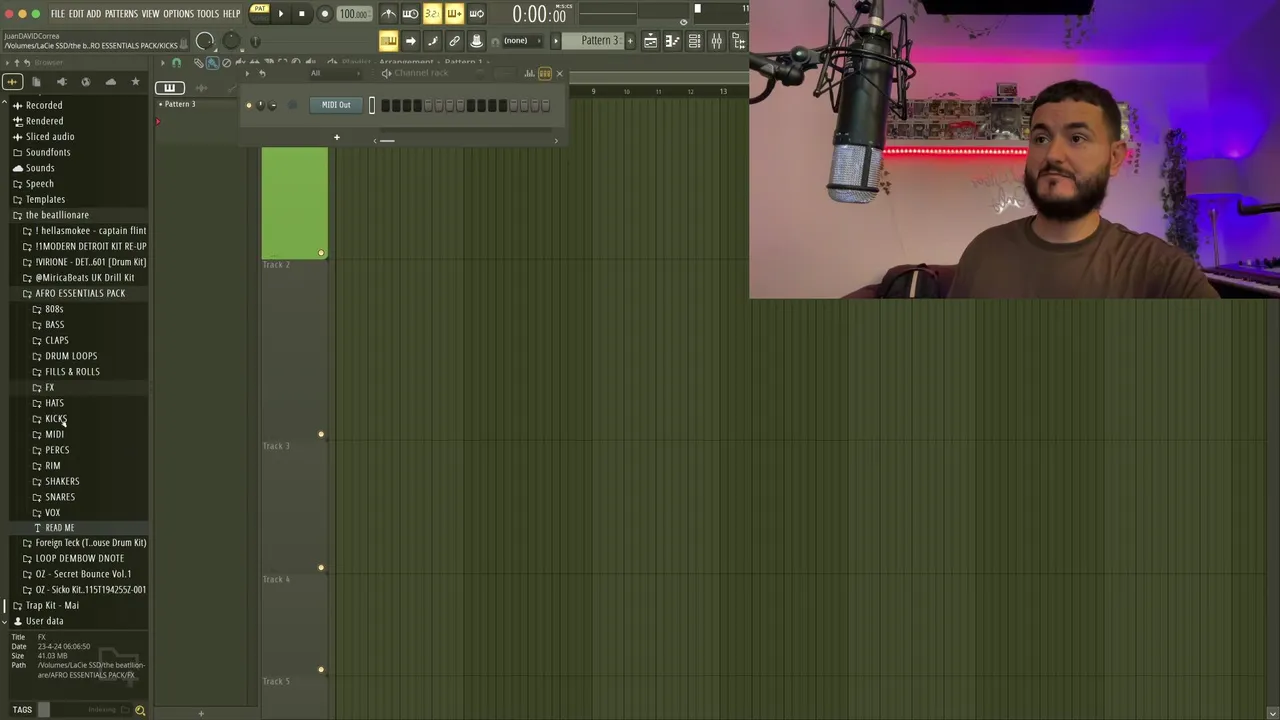Arm recording with the Record button

coord(324,14)
